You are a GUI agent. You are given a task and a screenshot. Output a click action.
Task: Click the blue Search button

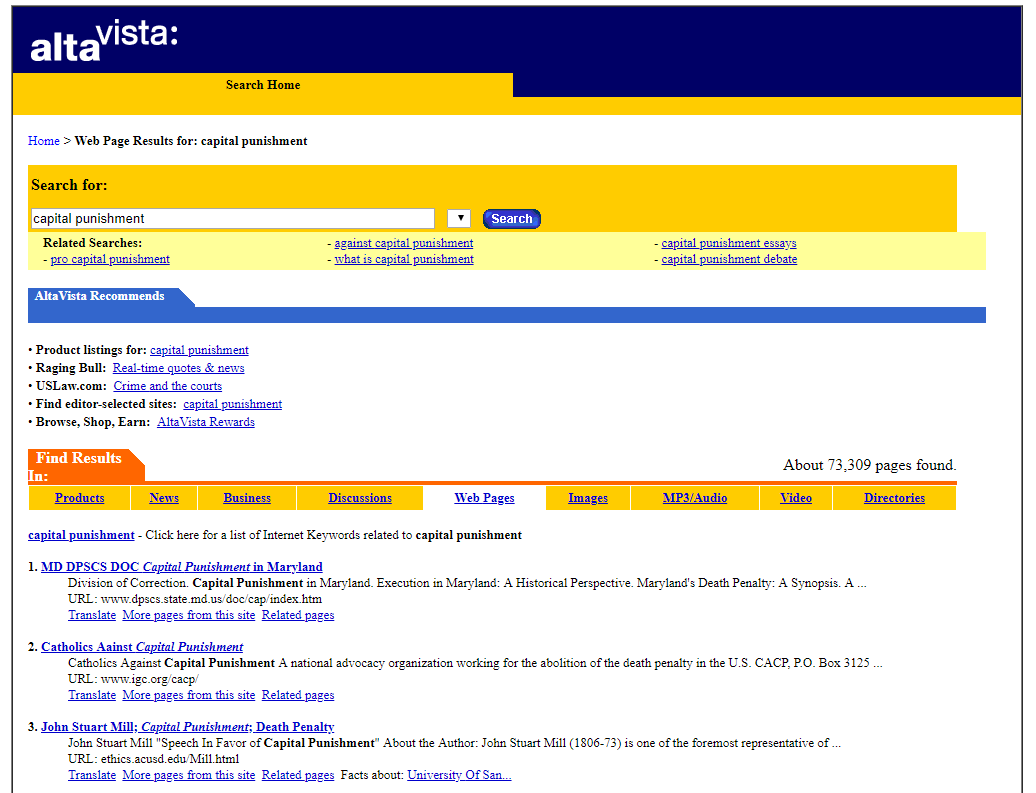click(511, 219)
